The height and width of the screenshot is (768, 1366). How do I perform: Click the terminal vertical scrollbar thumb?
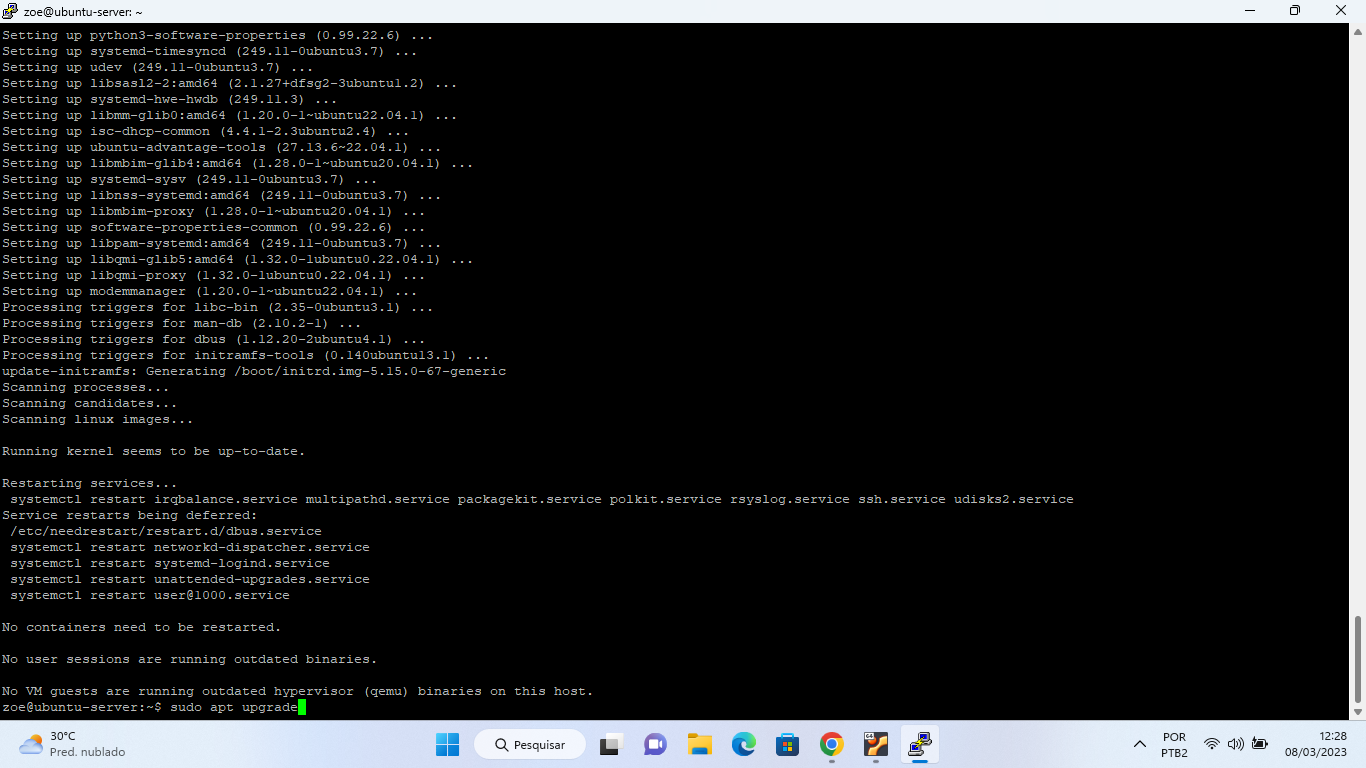(1358, 659)
